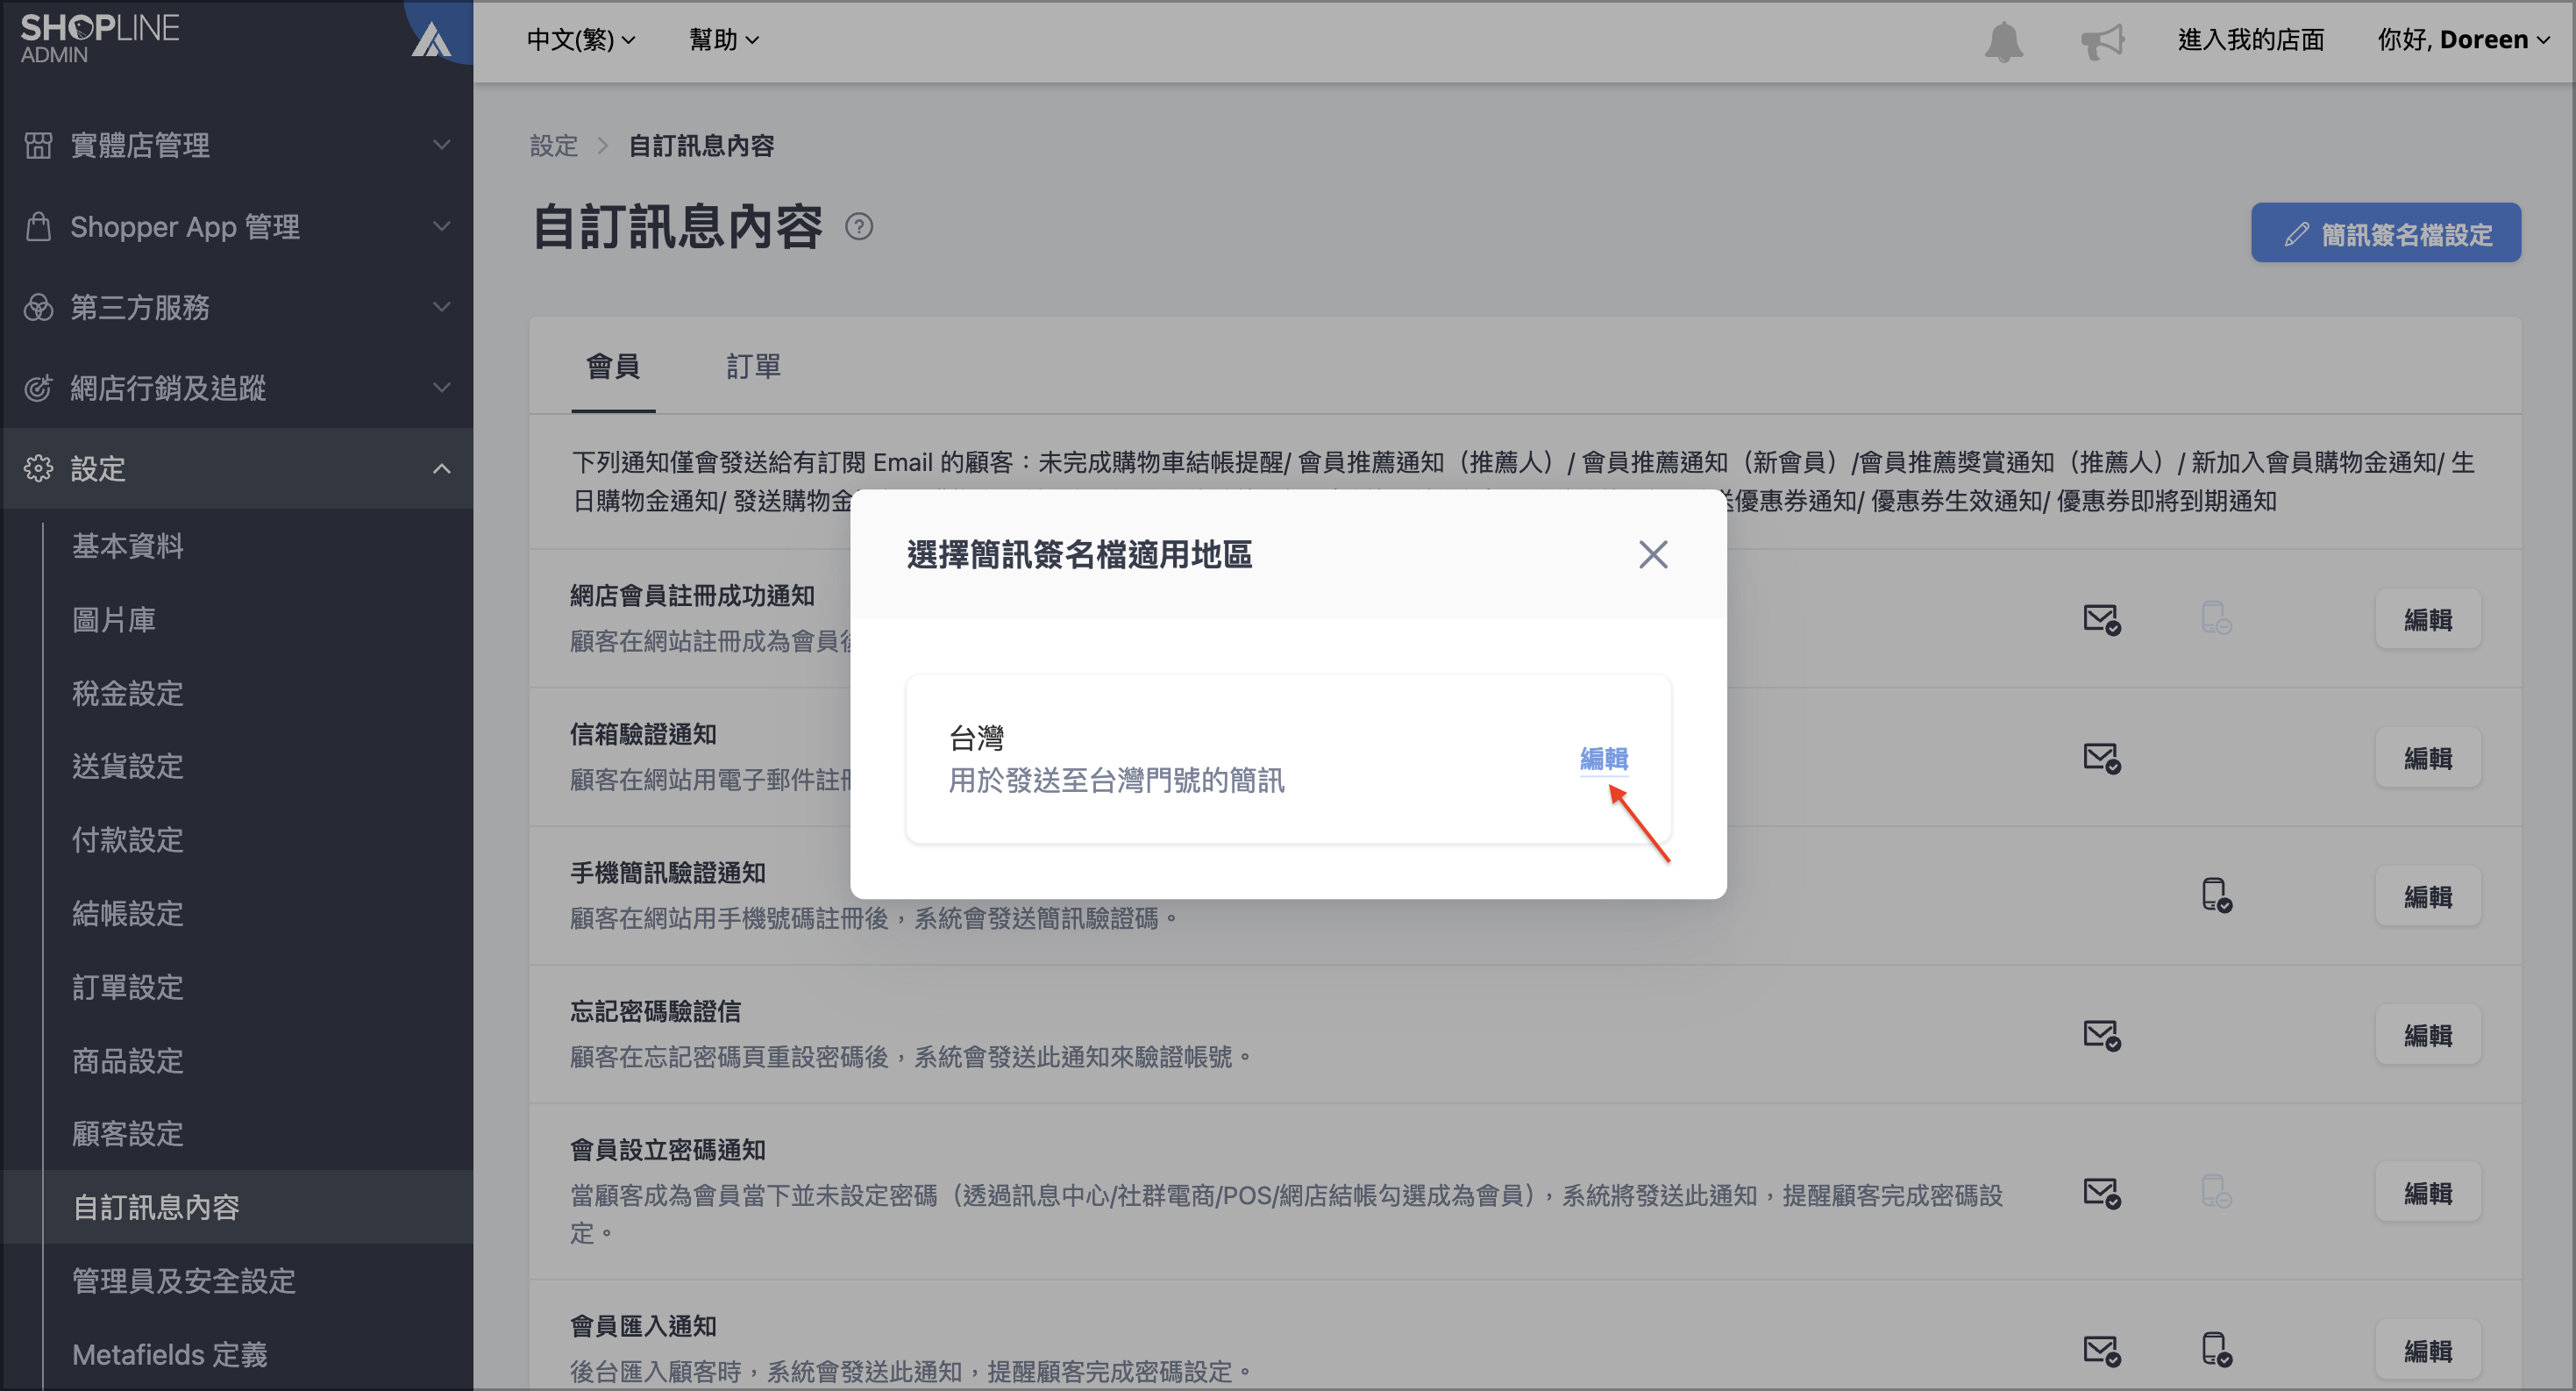Expand the 網店行銷及追蹤 chevron
This screenshot has width=2576, height=1391.
[441, 388]
